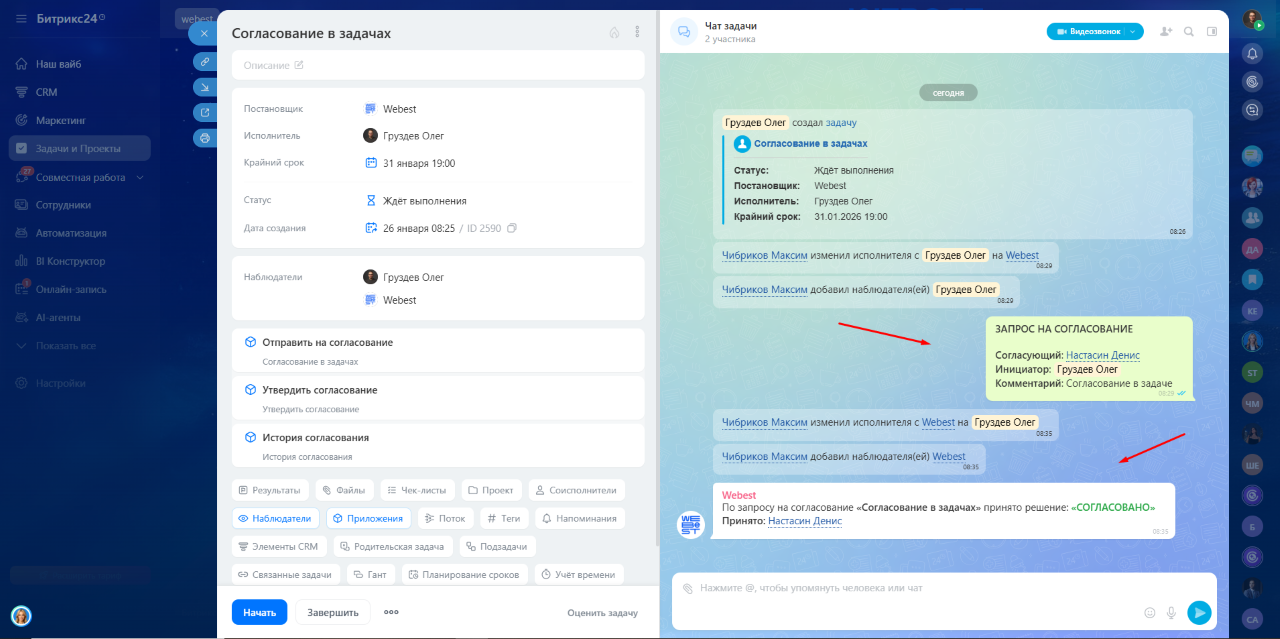This screenshot has height=639, width=1280.
Task: Expand the Видеозвонок dropdown arrow
Action: click(x=1133, y=31)
